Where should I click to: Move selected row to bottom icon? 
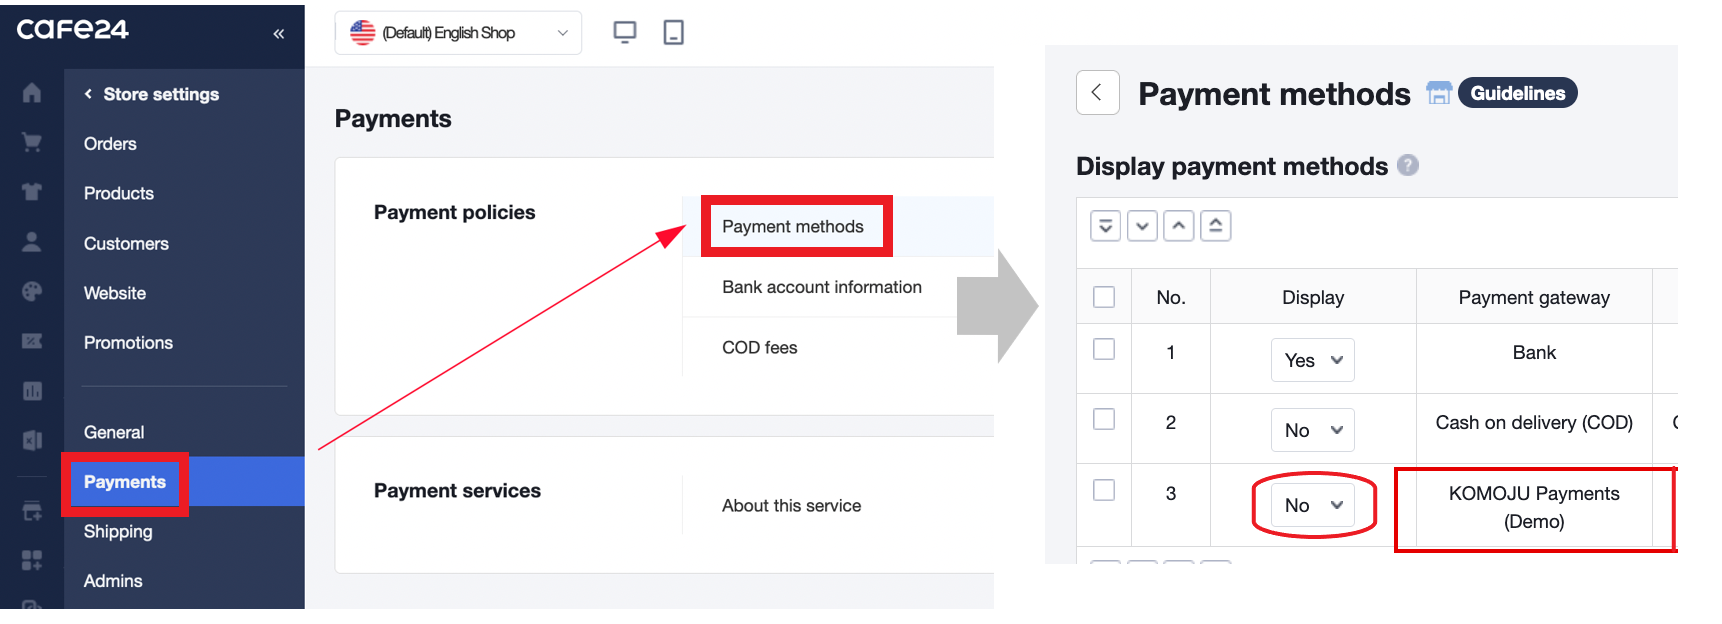click(x=1105, y=226)
